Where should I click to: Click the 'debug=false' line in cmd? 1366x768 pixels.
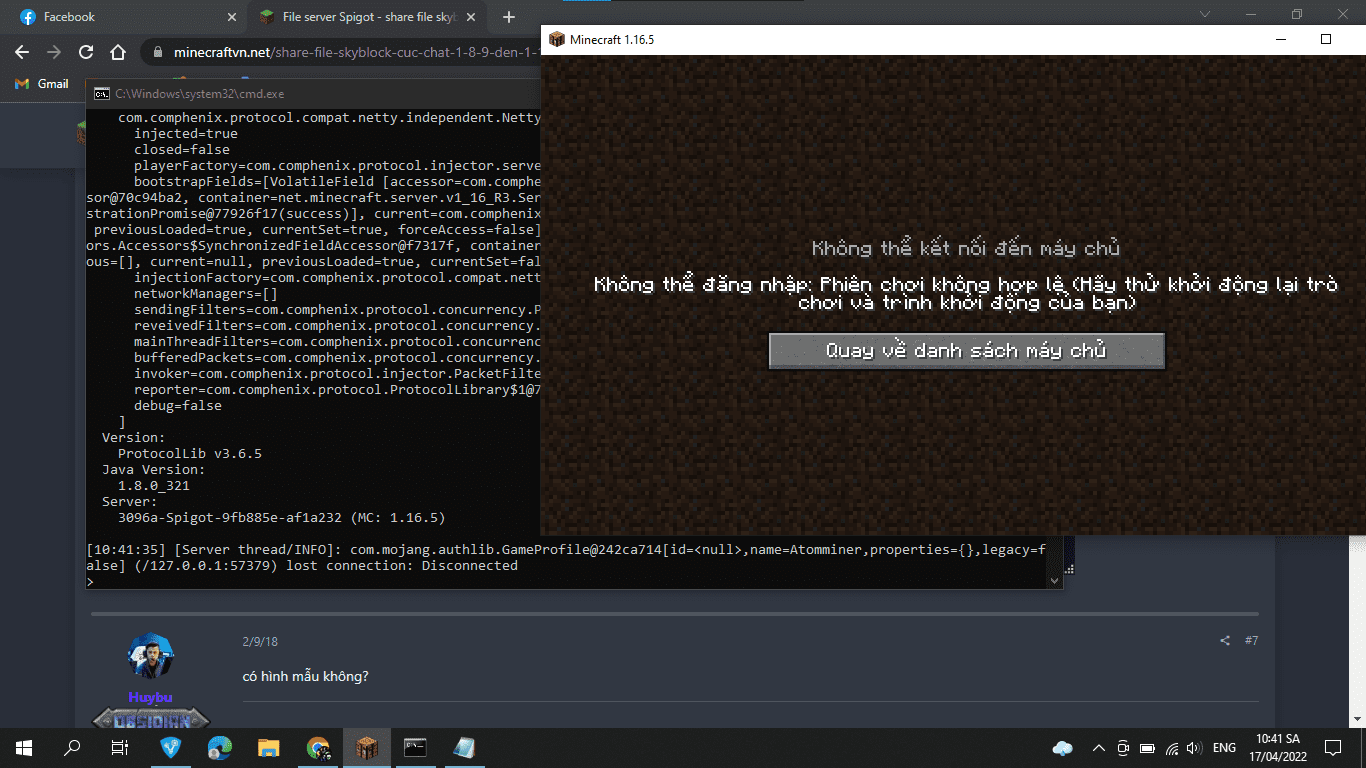pos(178,405)
